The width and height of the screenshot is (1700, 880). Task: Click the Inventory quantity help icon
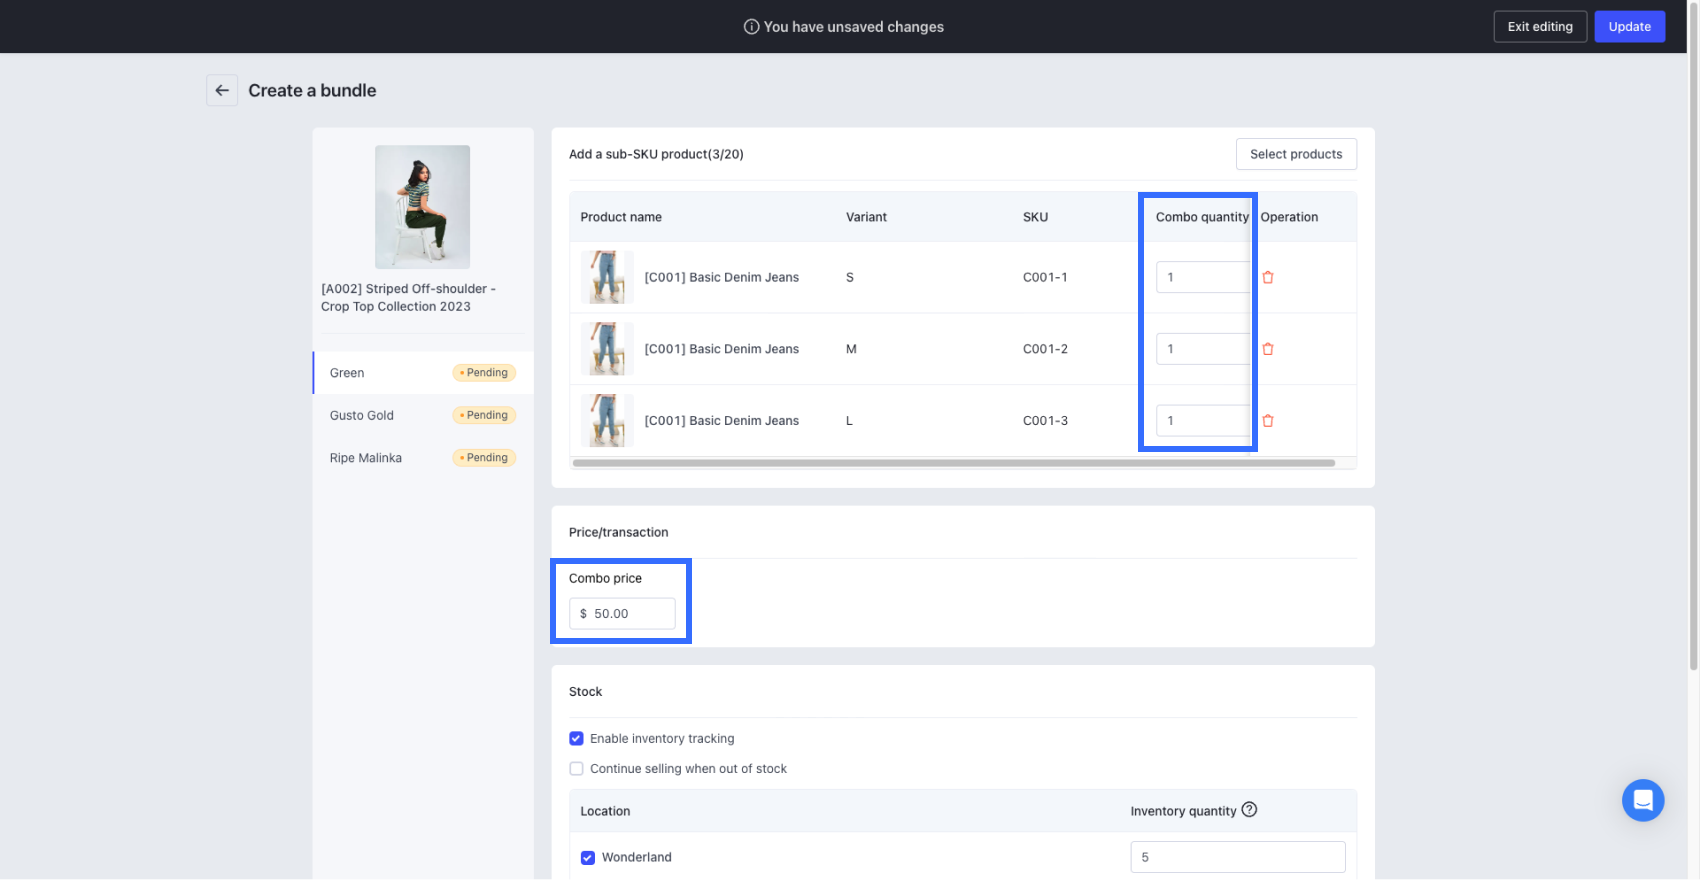(1249, 810)
